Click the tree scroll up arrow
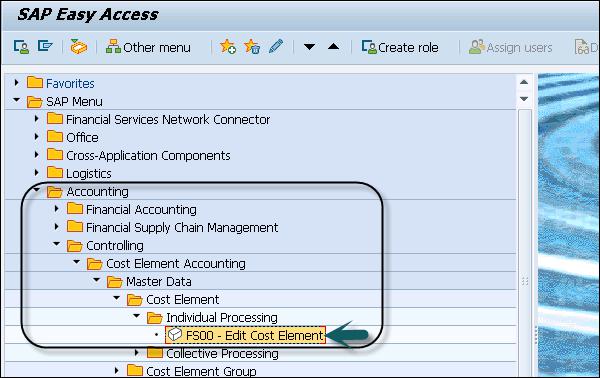The width and height of the screenshot is (600, 378). tap(524, 82)
